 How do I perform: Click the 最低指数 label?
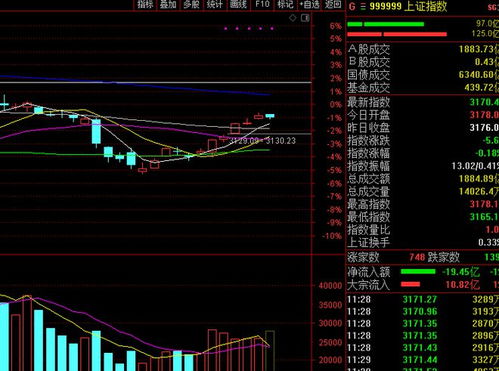click(369, 217)
